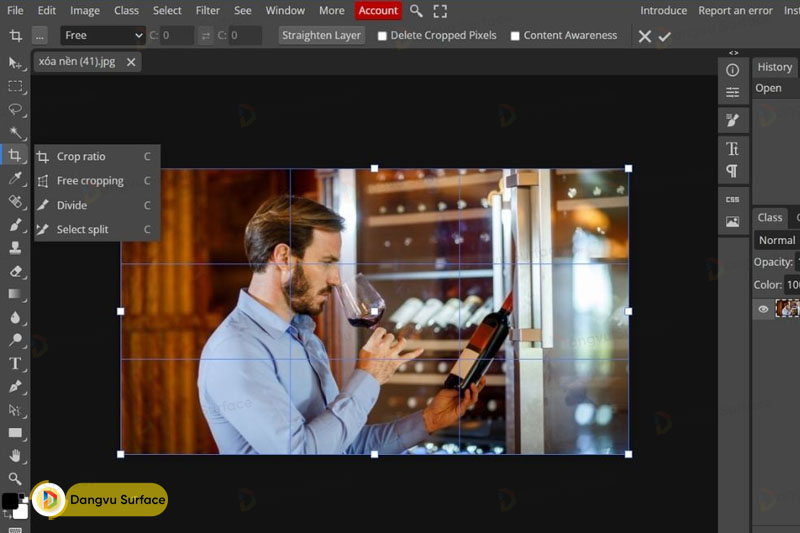Image resolution: width=800 pixels, height=533 pixels.
Task: Select the Pen tool
Action: click(15, 387)
